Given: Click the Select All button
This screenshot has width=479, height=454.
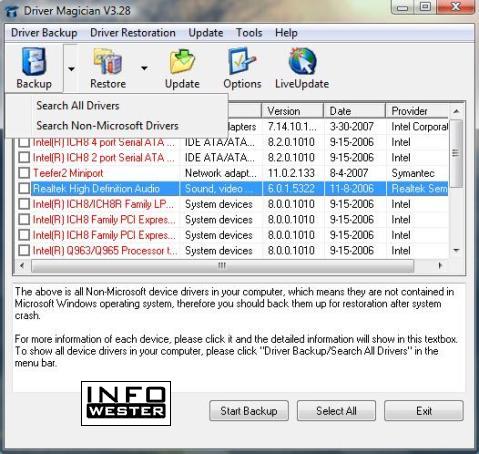Looking at the screenshot, I should click(x=336, y=411).
